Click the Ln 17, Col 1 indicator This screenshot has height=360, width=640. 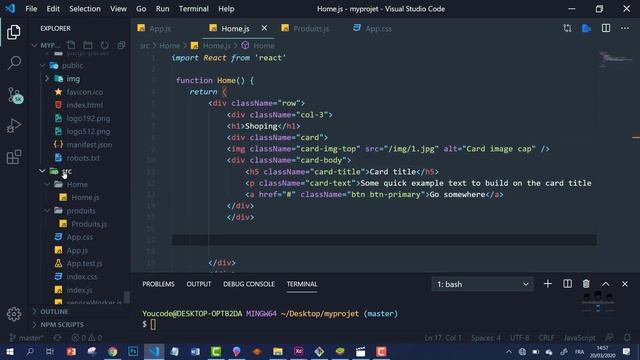[443, 338]
